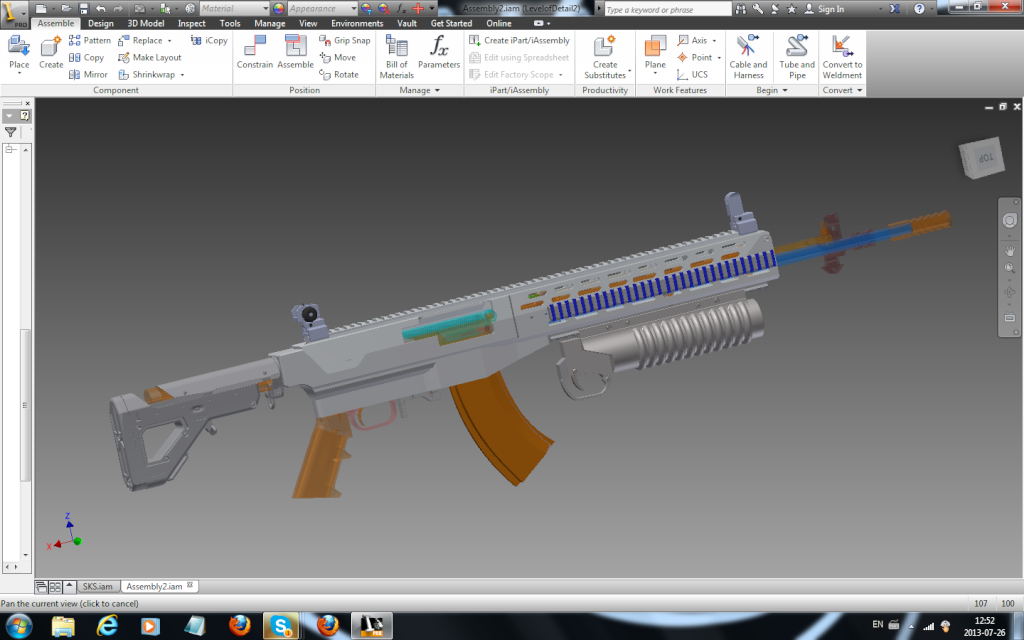Expand the browser tree root node

pos(10,150)
